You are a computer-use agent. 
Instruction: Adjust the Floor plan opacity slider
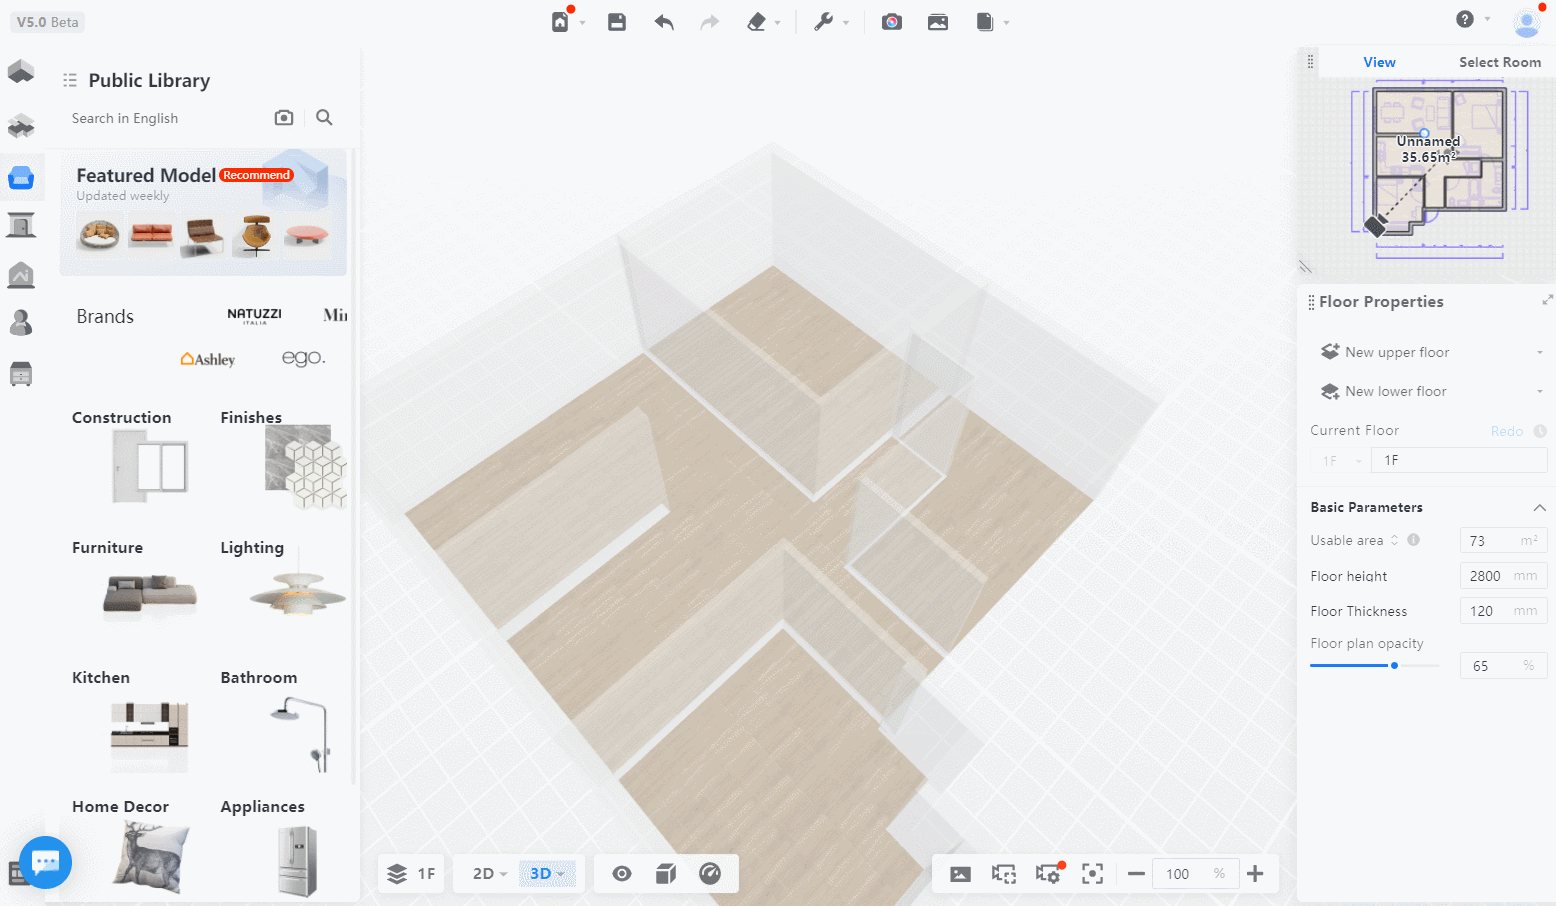tap(1394, 666)
